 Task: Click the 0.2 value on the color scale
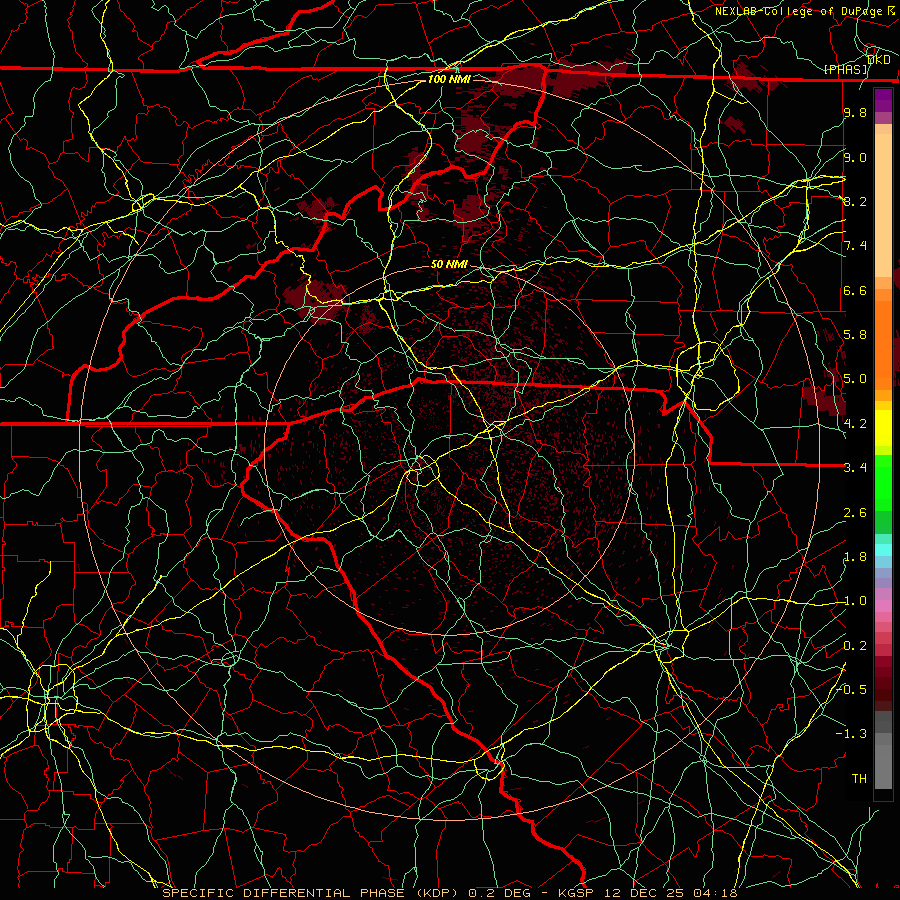(855, 646)
